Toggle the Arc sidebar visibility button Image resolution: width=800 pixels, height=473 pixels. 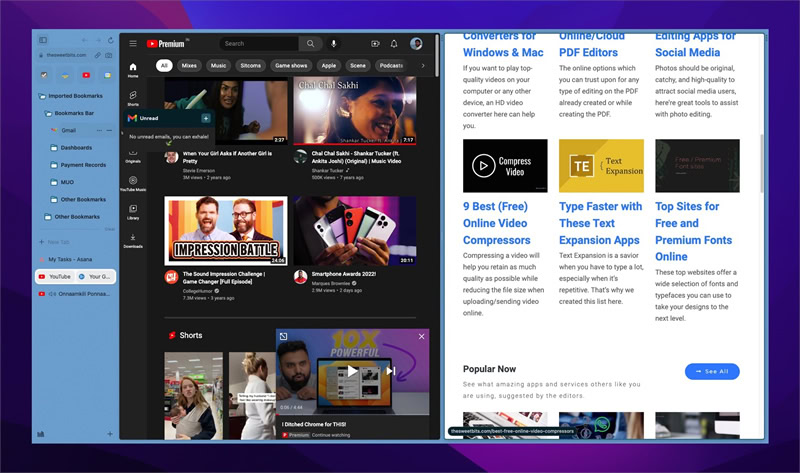click(x=43, y=40)
